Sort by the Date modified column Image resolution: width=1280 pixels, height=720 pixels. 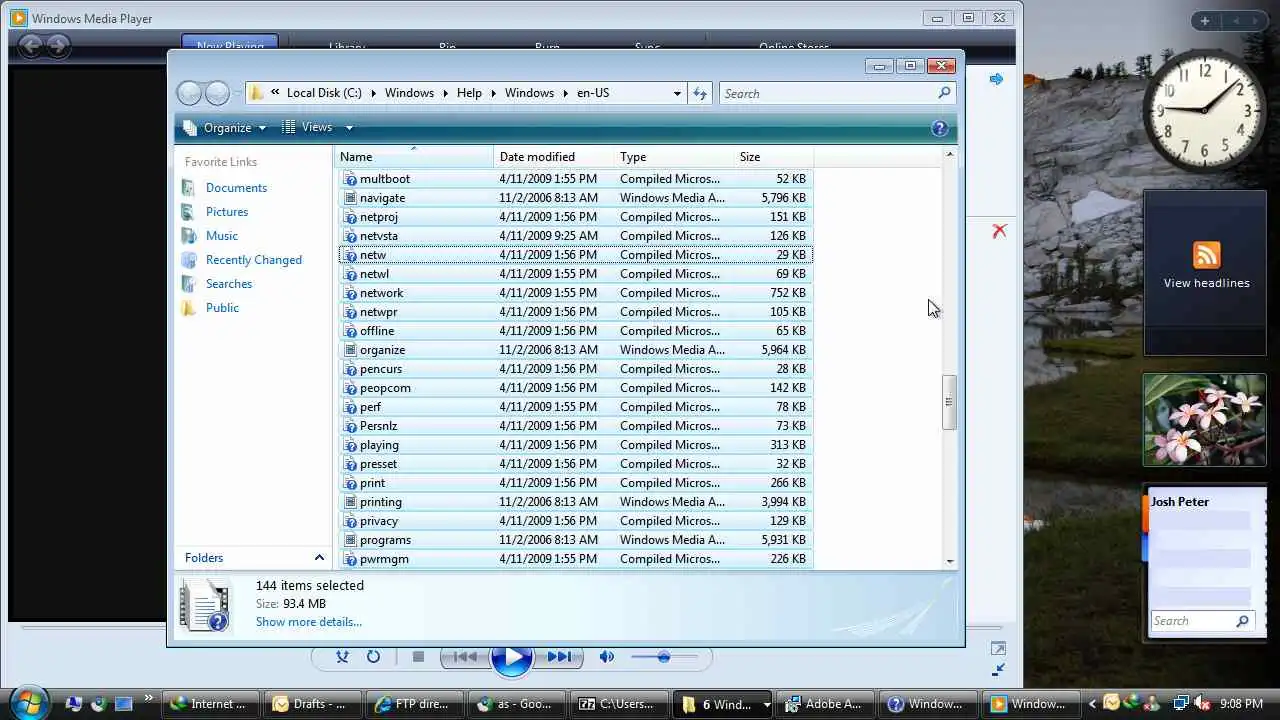coord(553,157)
